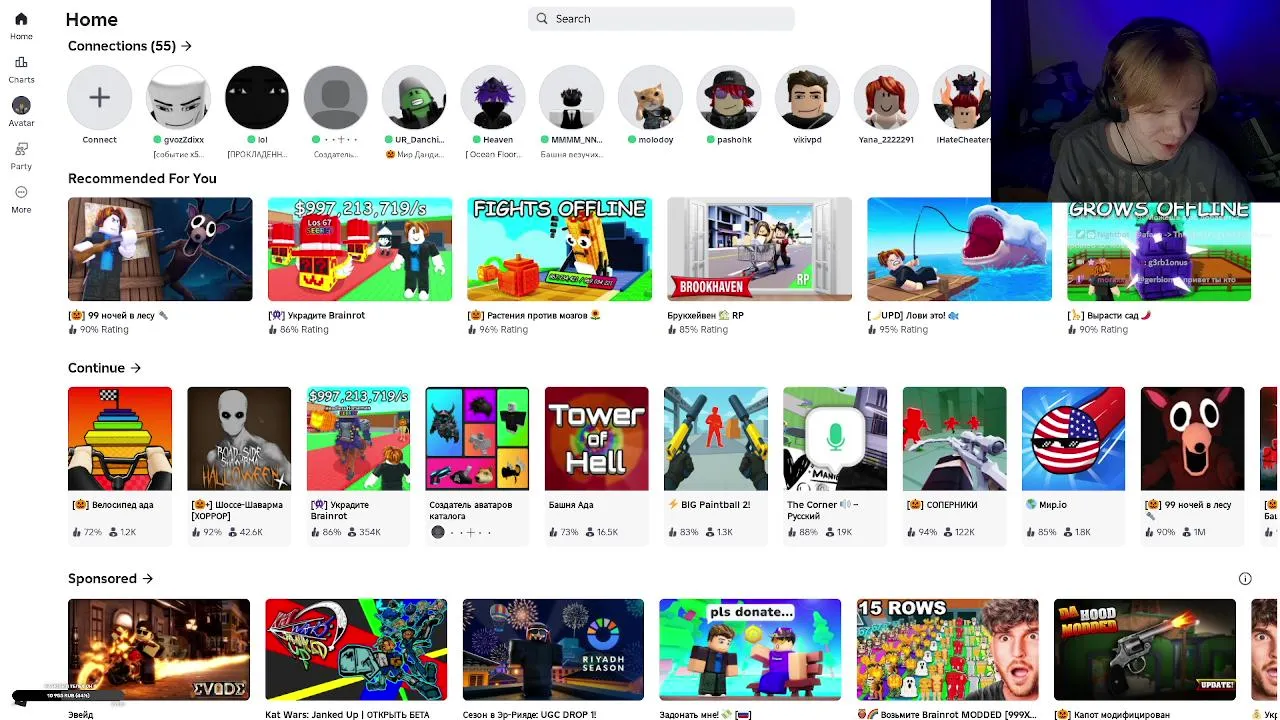Click the Connect plus button
Screen dimensions: 1280x720
pos(99,97)
